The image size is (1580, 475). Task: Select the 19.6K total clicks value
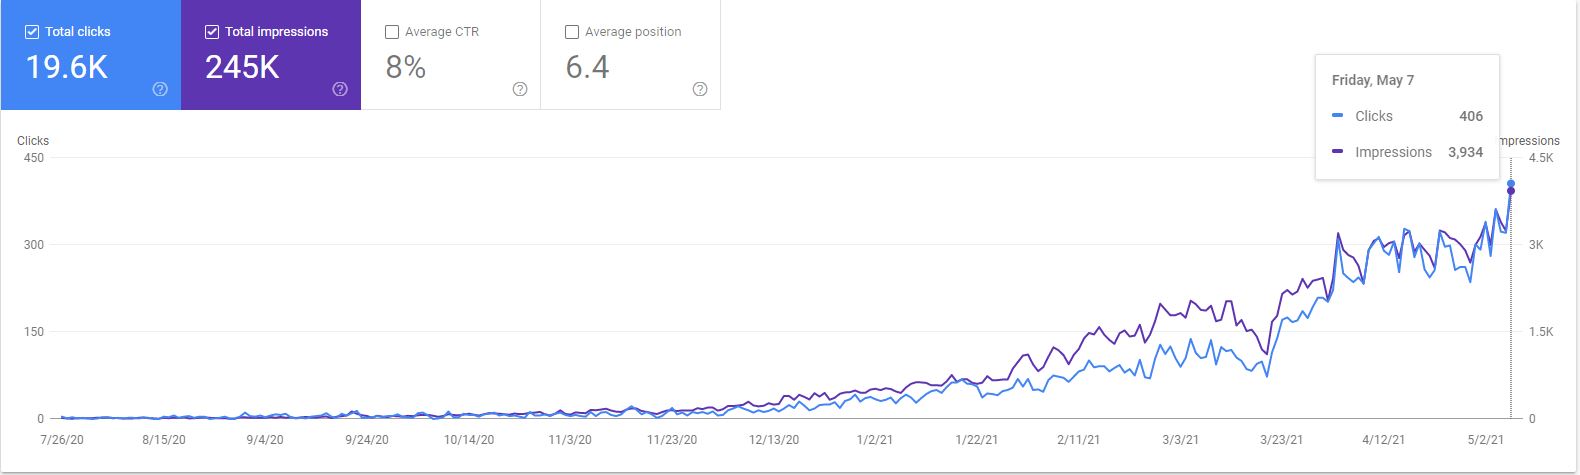67,67
